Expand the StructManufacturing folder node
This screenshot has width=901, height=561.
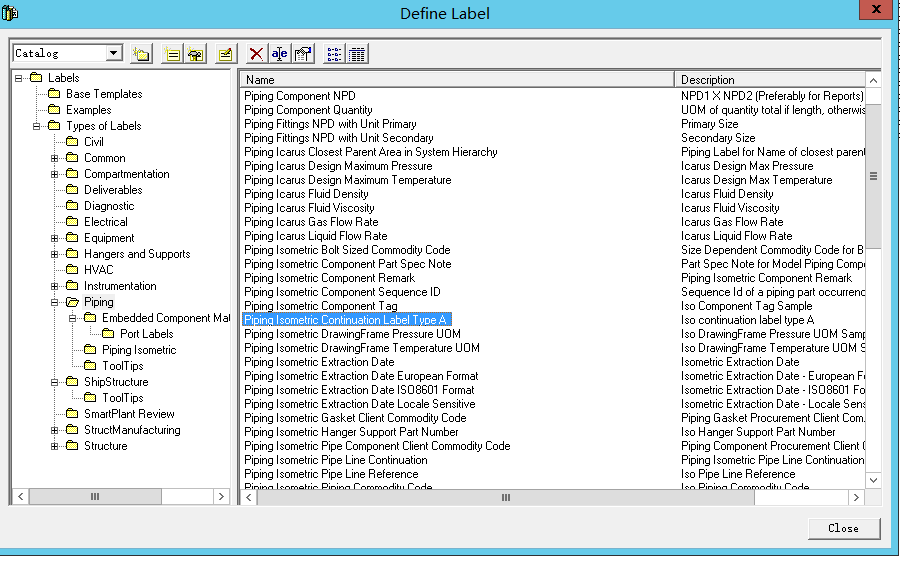click(55, 430)
